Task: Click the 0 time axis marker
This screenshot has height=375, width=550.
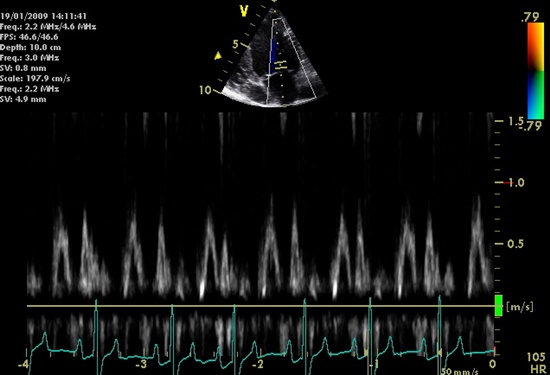Action: point(492,364)
